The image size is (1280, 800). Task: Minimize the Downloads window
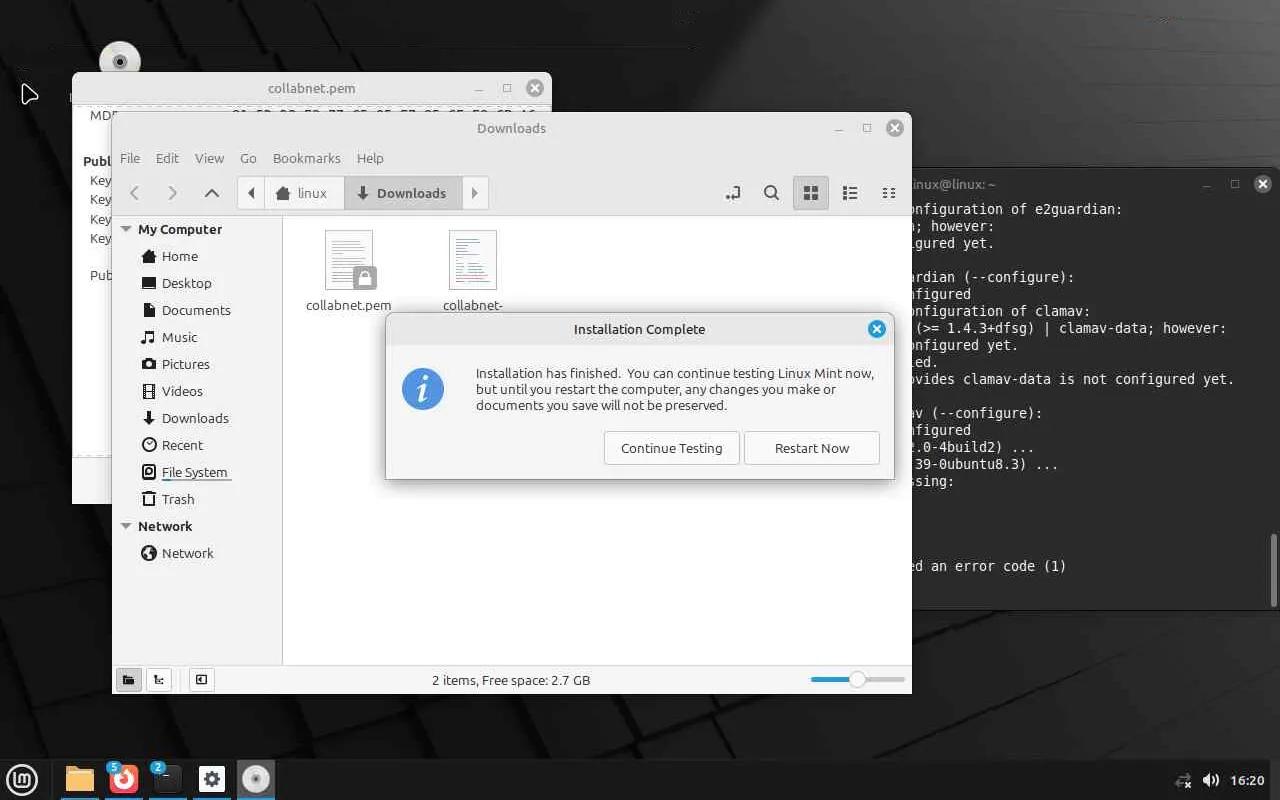839,128
